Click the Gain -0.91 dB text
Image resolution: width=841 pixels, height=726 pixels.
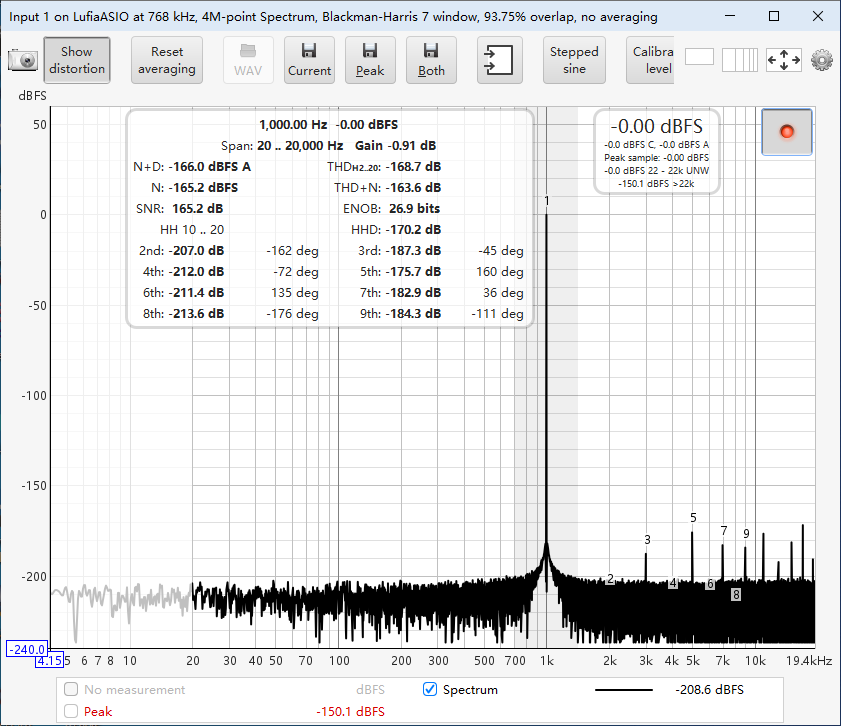click(x=395, y=146)
